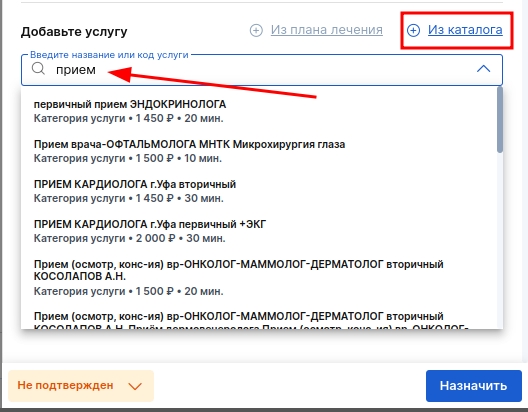This screenshot has height=412, width=528.
Task: Pick ПРИЕМ КАРДИОЛОГА г.Уфа первичный +ЭКГ
Action: pos(259,231)
